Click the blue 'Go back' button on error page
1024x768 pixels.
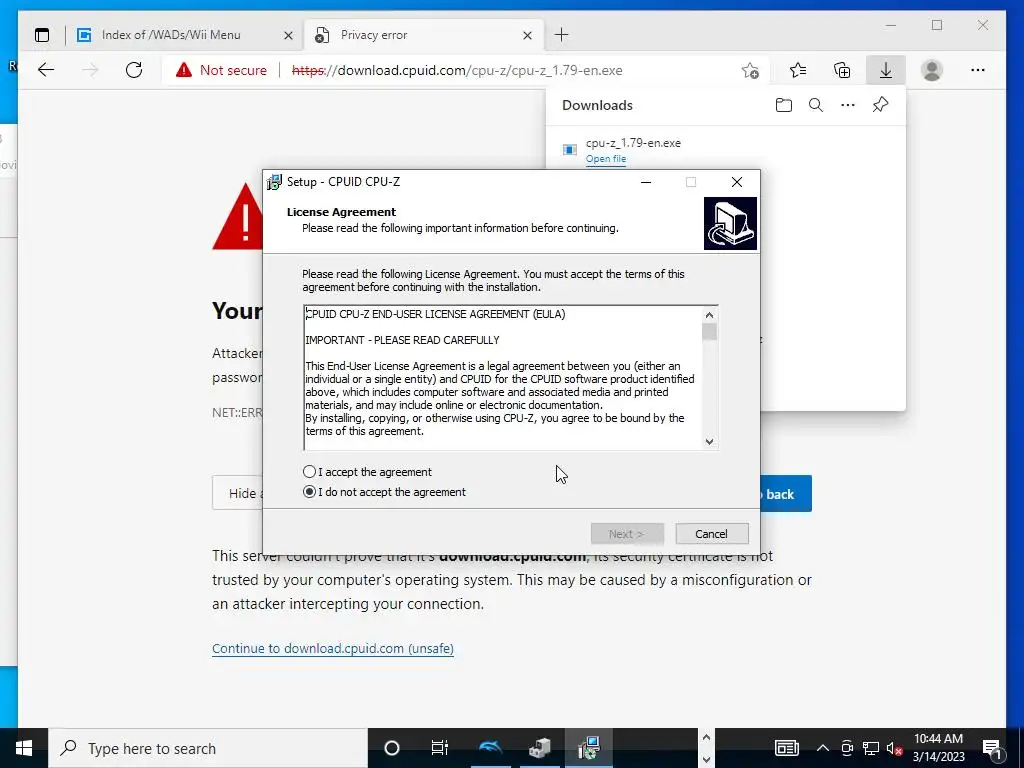pyautogui.click(x=786, y=494)
